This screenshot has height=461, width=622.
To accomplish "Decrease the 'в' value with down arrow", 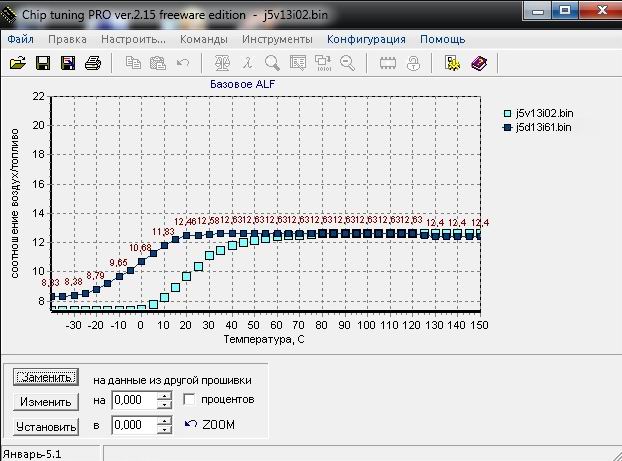I will tap(165, 429).
